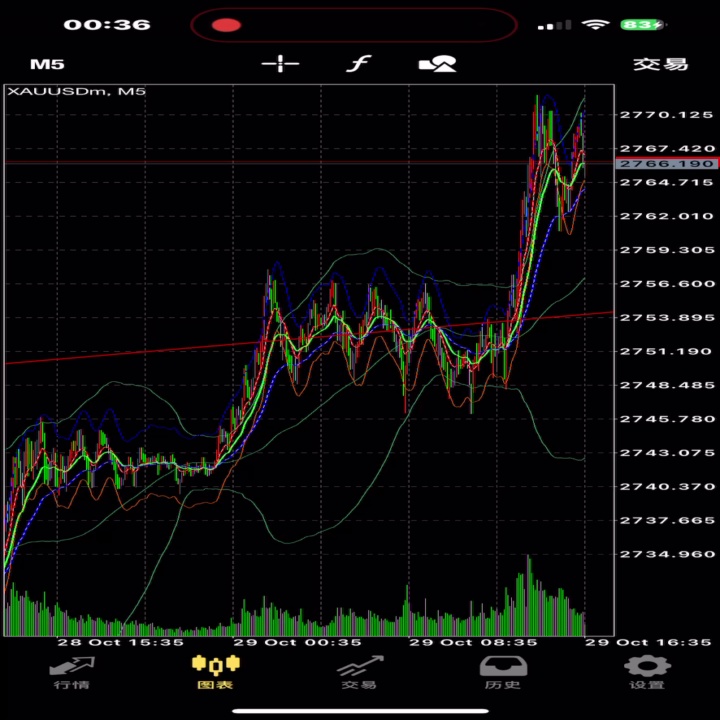Tap the 2753.895 price axis label

coord(667,318)
